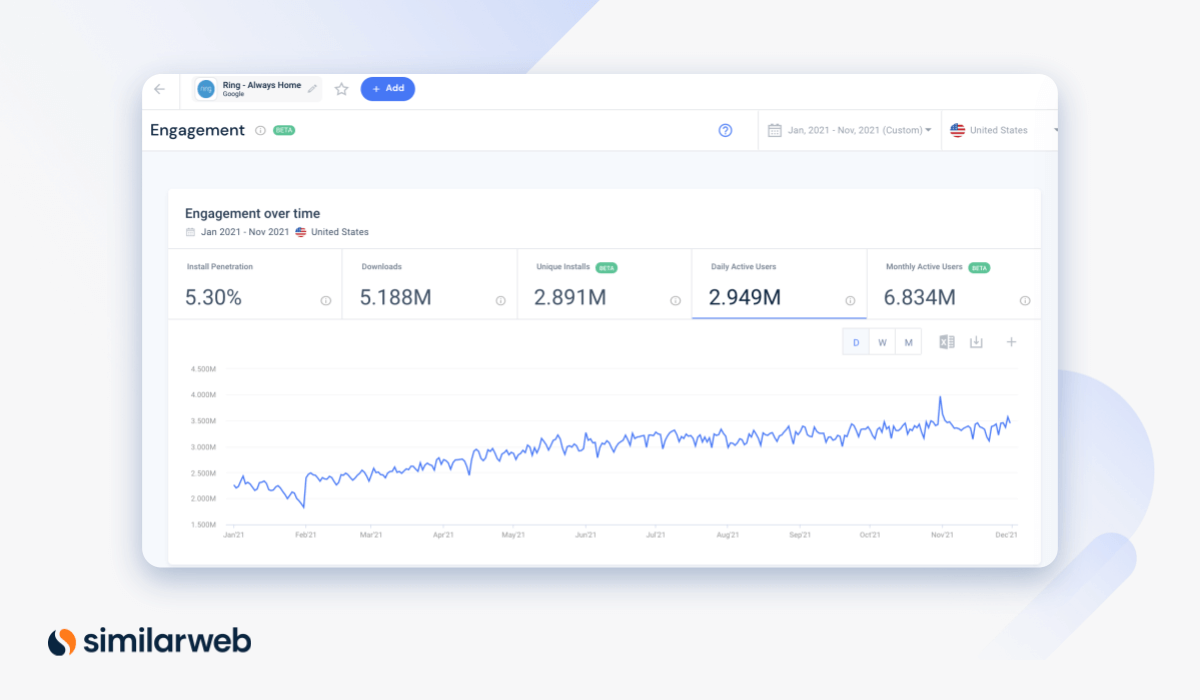Click the Feb'21 axis label
Viewport: 1200px width, 700px height.
pos(304,536)
